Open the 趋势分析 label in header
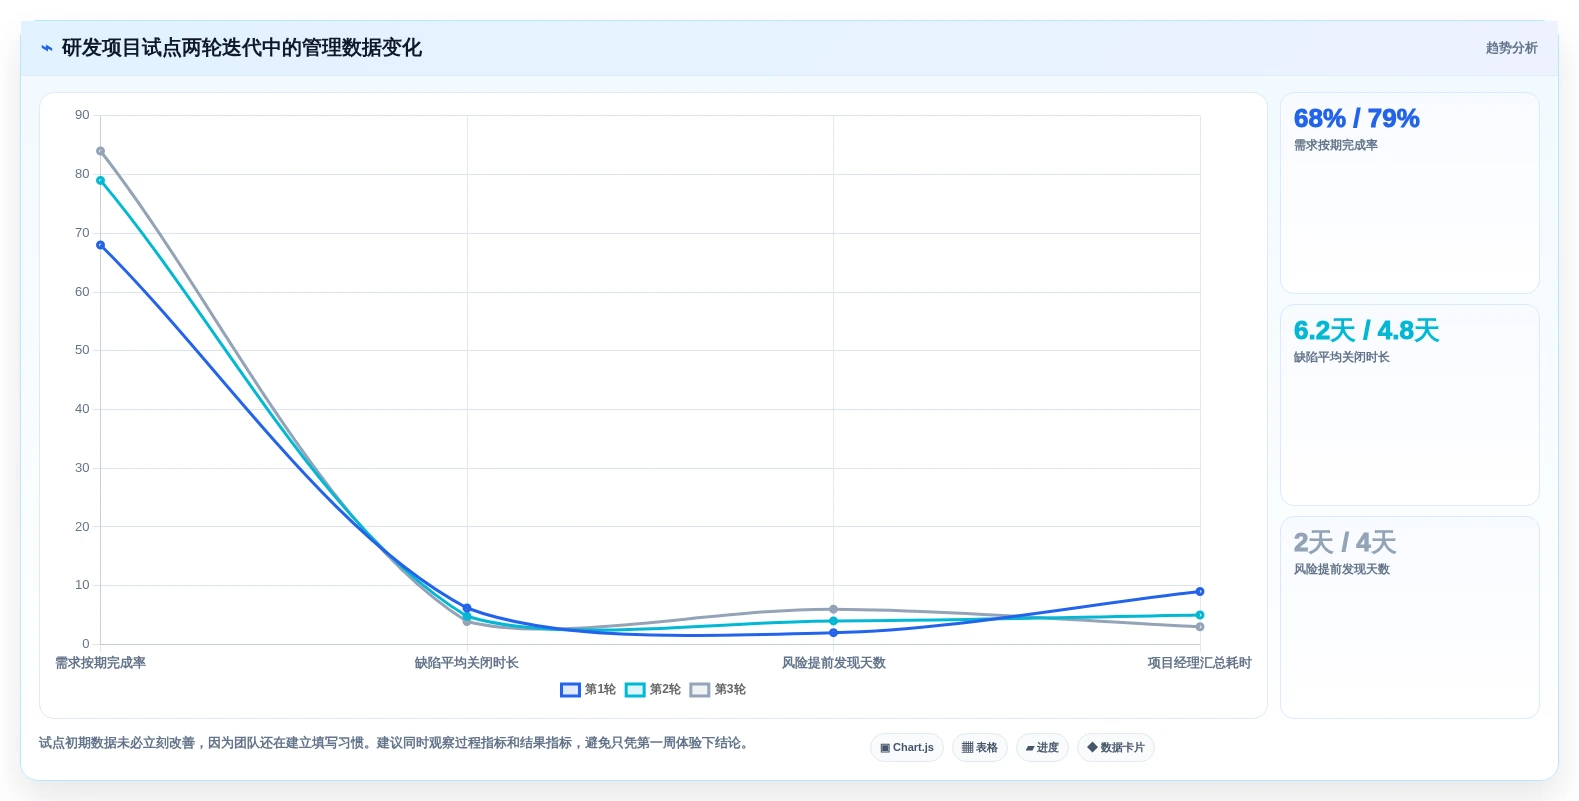Screen dimensions: 1579x801 [x=1511, y=48]
